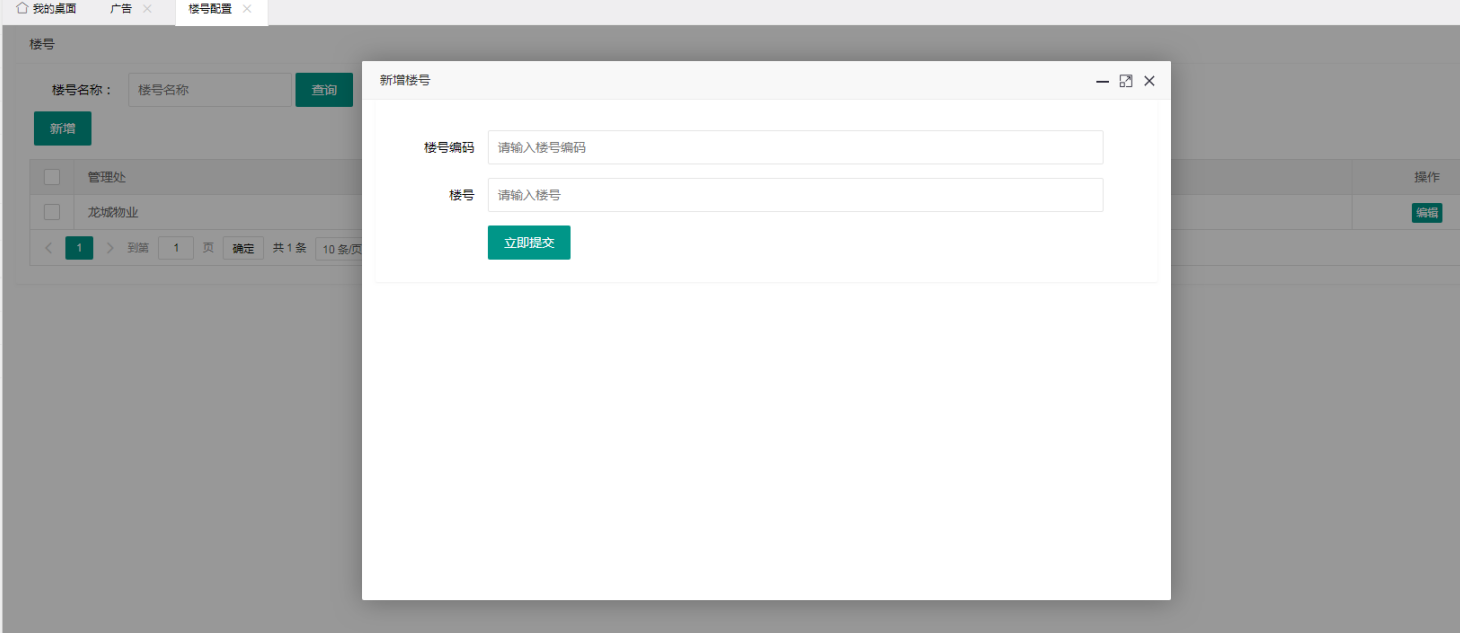Click the 请输入楼号 input field
Viewport: 1460px width, 633px height.
click(795, 195)
